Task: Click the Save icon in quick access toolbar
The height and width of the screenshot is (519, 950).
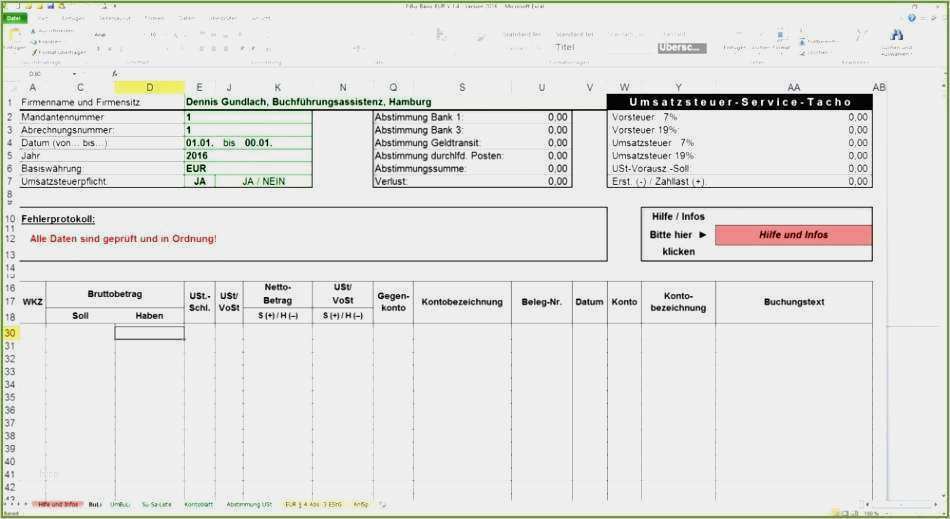Action: (x=51, y=5)
